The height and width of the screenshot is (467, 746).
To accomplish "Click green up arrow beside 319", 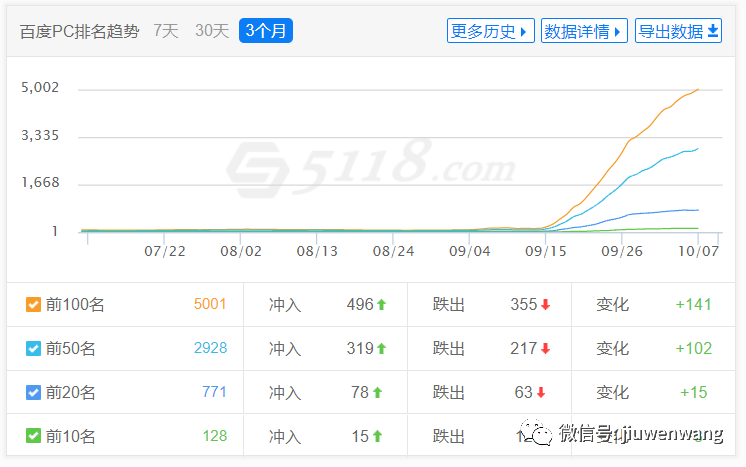I will (x=382, y=349).
